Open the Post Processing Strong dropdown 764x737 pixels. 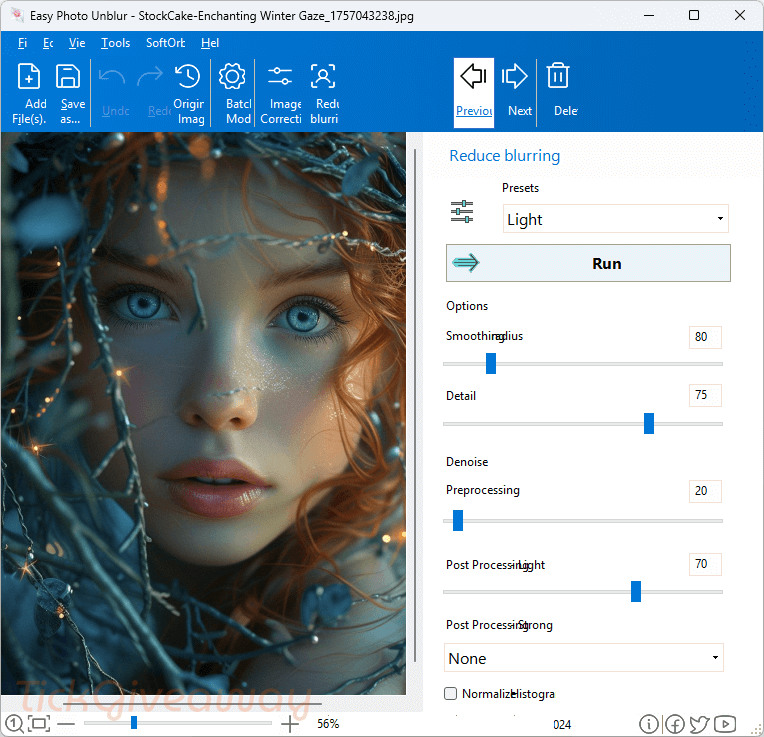click(584, 658)
